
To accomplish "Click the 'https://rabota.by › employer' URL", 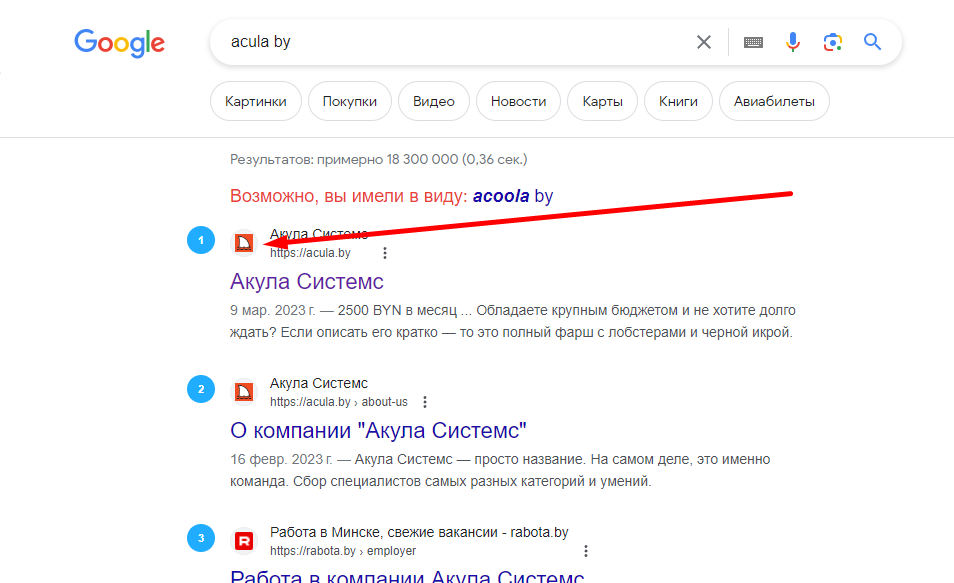I will 343,551.
